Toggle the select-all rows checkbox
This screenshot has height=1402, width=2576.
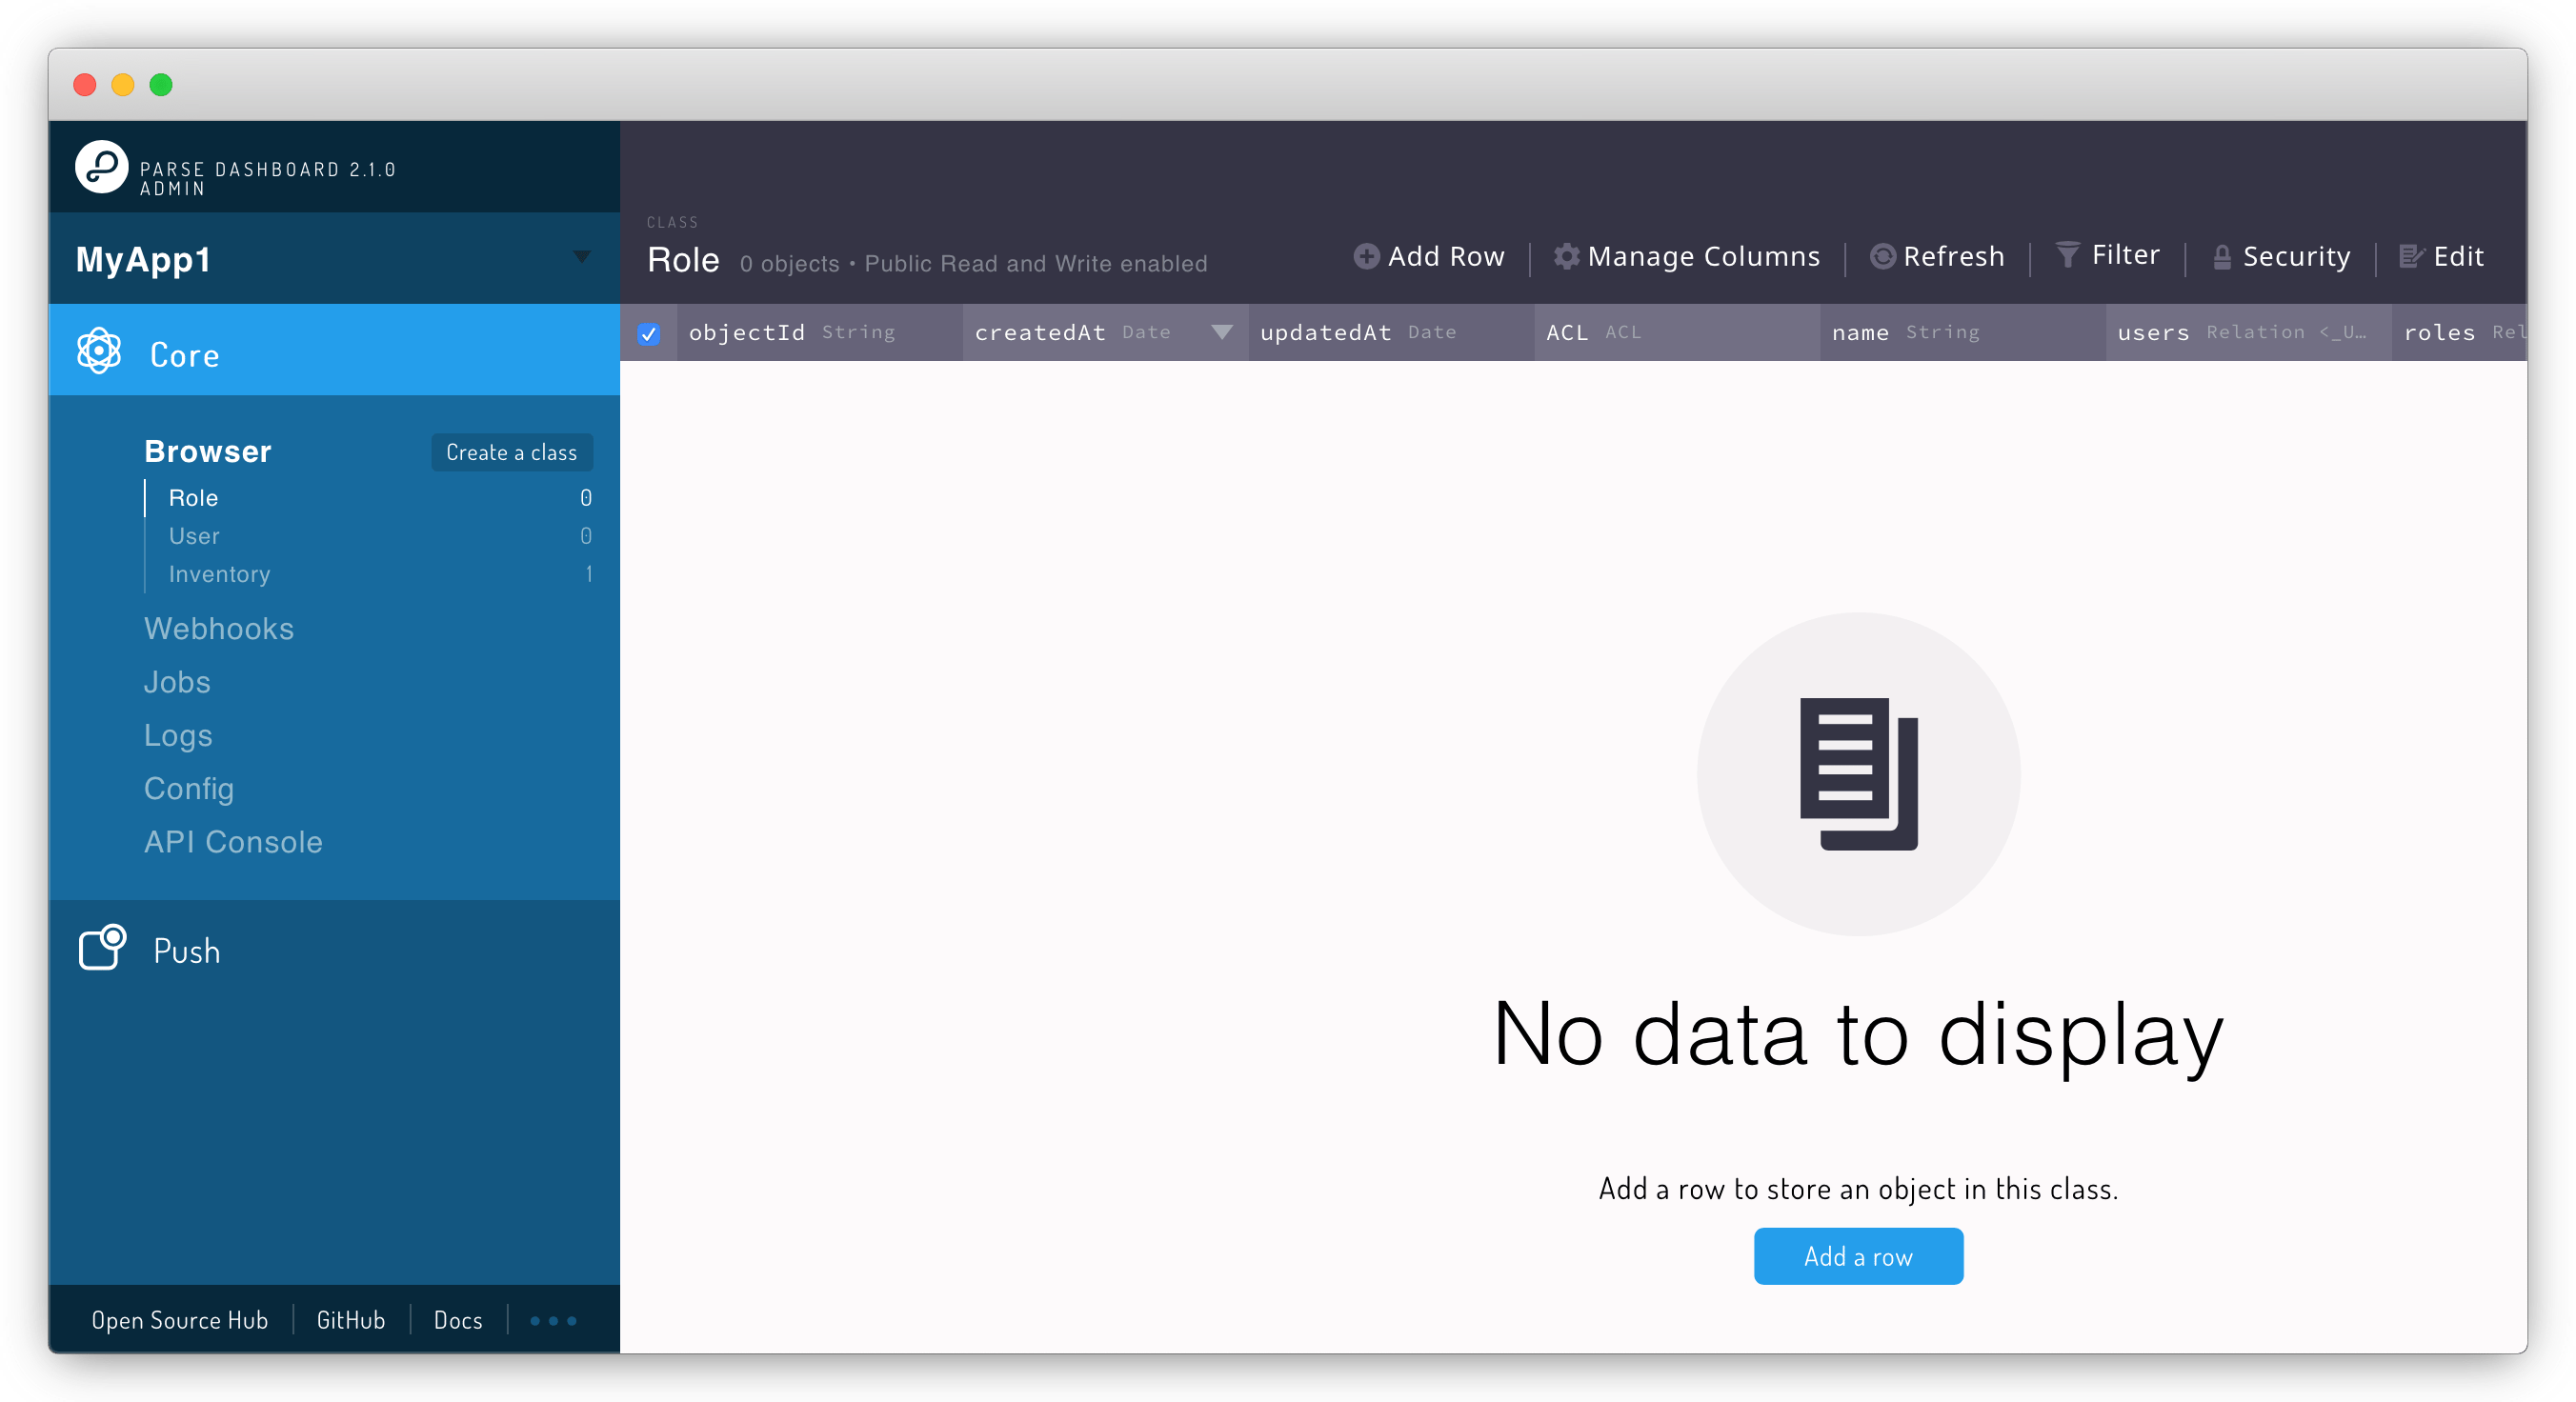tap(648, 333)
